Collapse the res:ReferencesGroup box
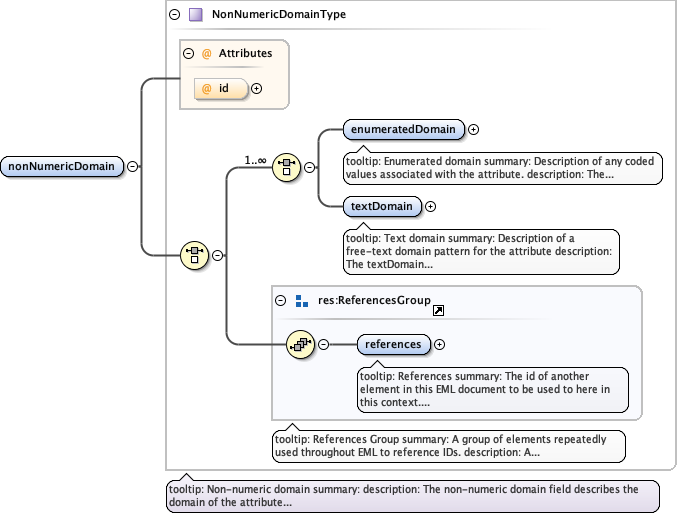The height and width of the screenshot is (516, 678). coord(282,300)
